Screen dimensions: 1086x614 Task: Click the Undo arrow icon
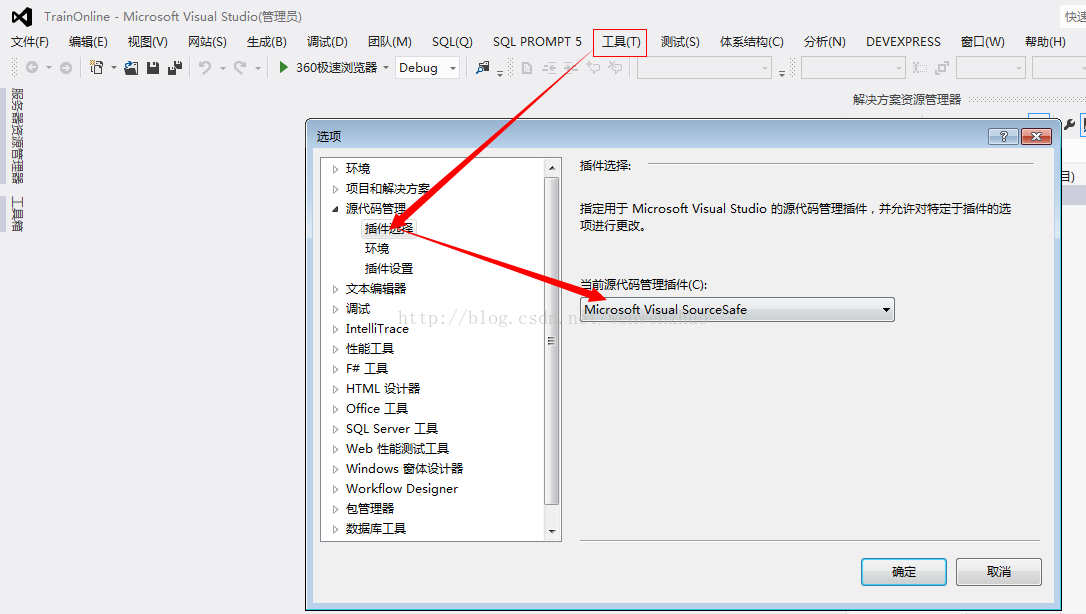coord(205,68)
